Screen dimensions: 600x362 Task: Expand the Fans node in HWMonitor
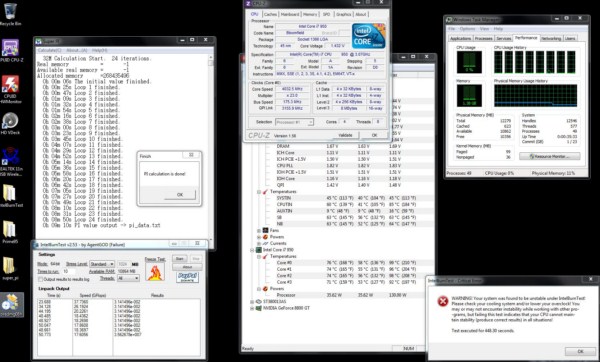259,230
